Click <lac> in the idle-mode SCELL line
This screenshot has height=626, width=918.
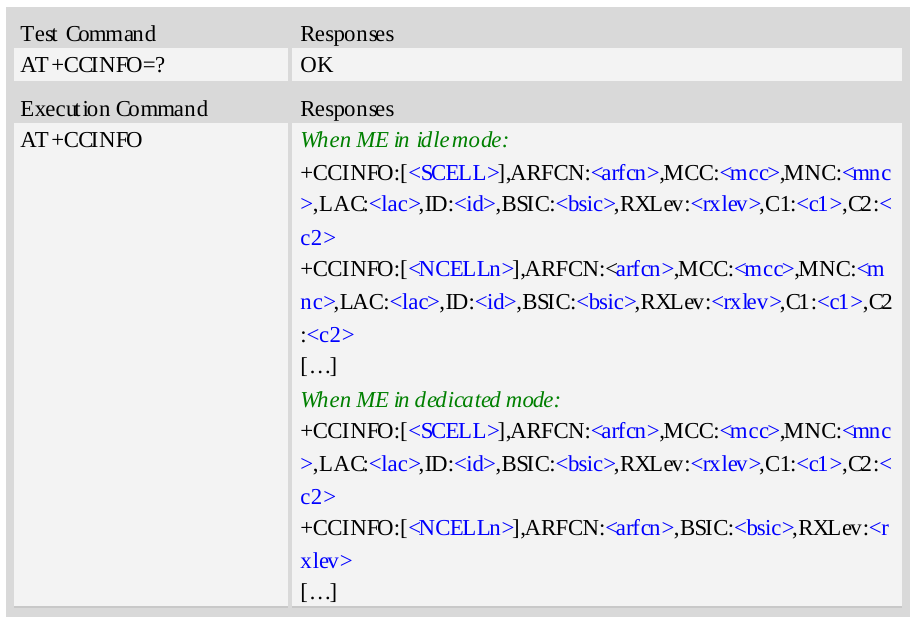point(395,205)
